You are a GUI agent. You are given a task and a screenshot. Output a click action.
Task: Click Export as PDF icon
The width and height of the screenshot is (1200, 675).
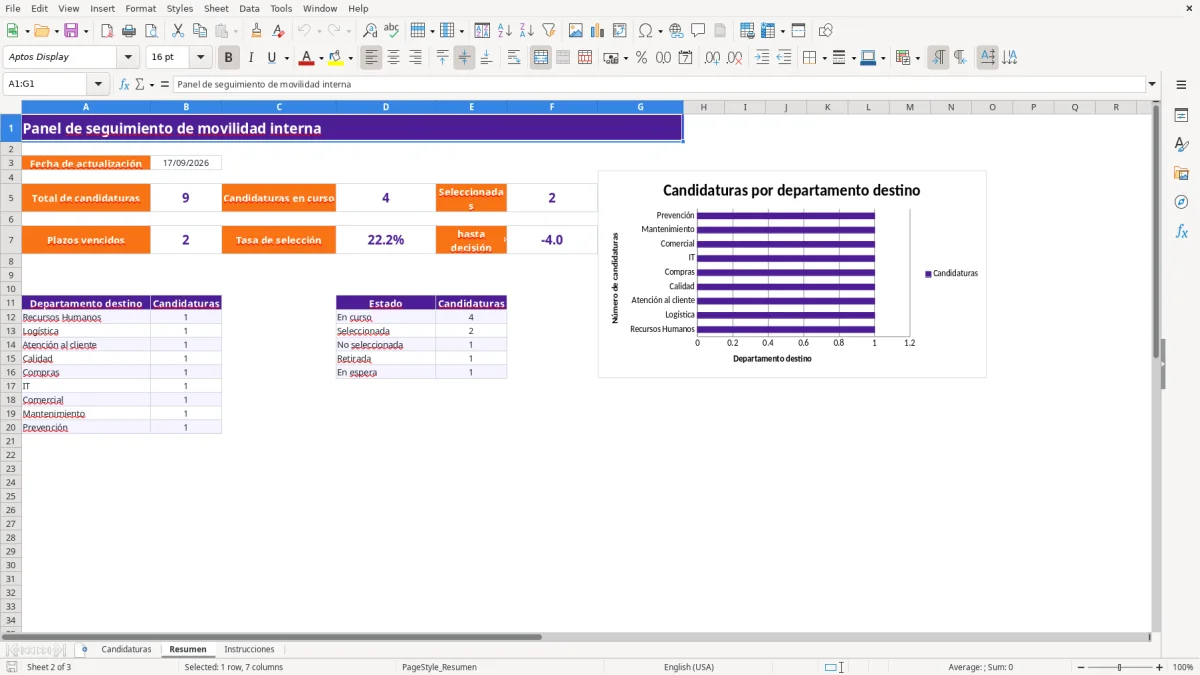107,31
